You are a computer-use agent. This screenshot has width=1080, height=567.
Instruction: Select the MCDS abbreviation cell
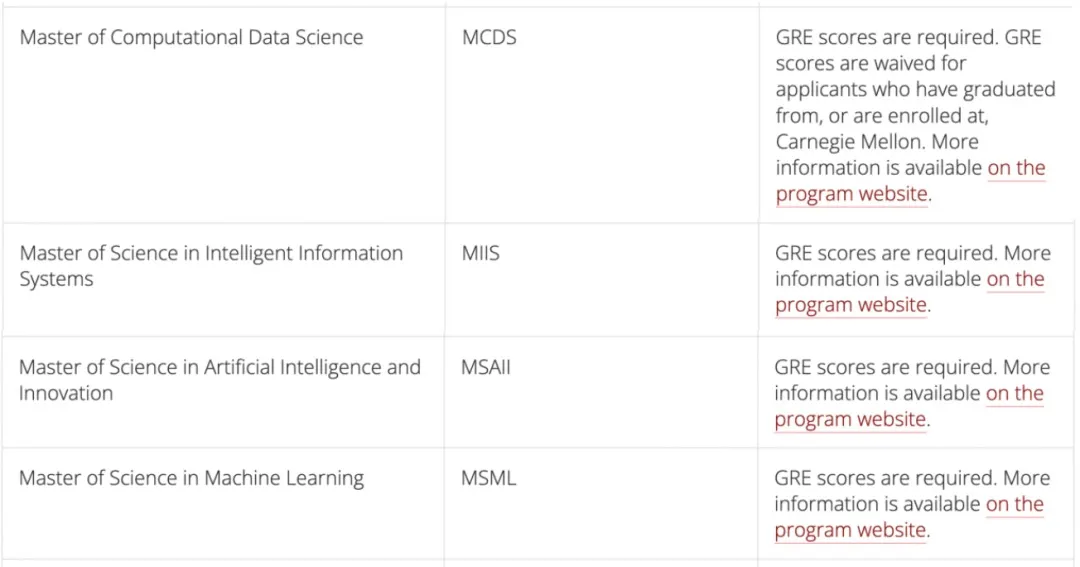[489, 38]
